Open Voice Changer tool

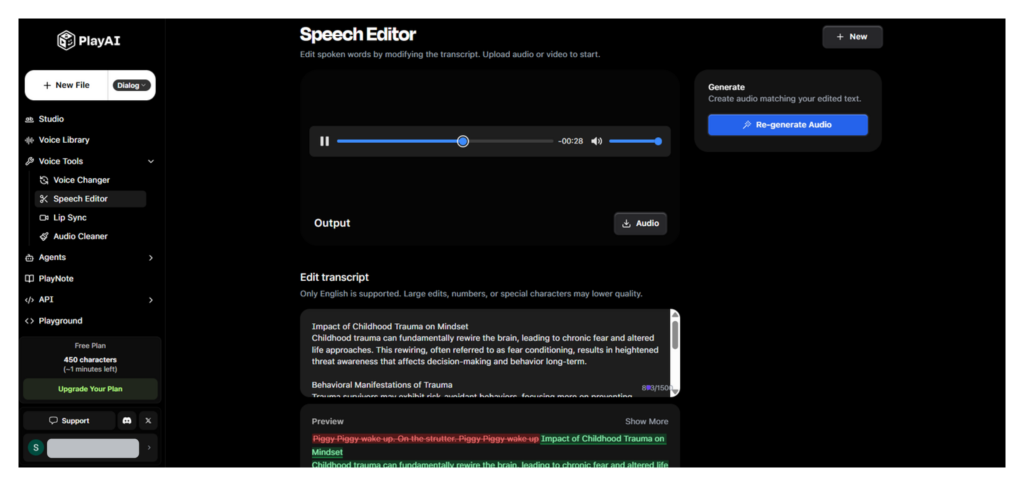click(x=81, y=180)
